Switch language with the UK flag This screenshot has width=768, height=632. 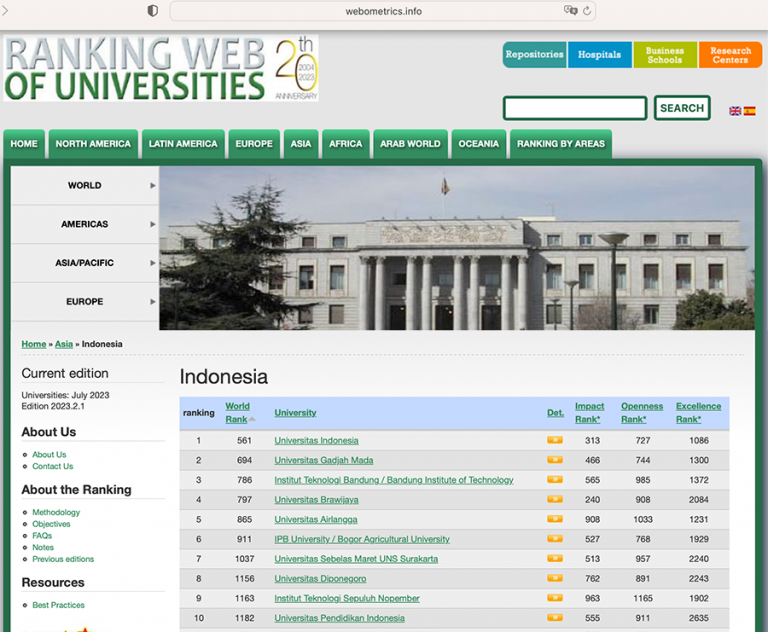[x=735, y=111]
